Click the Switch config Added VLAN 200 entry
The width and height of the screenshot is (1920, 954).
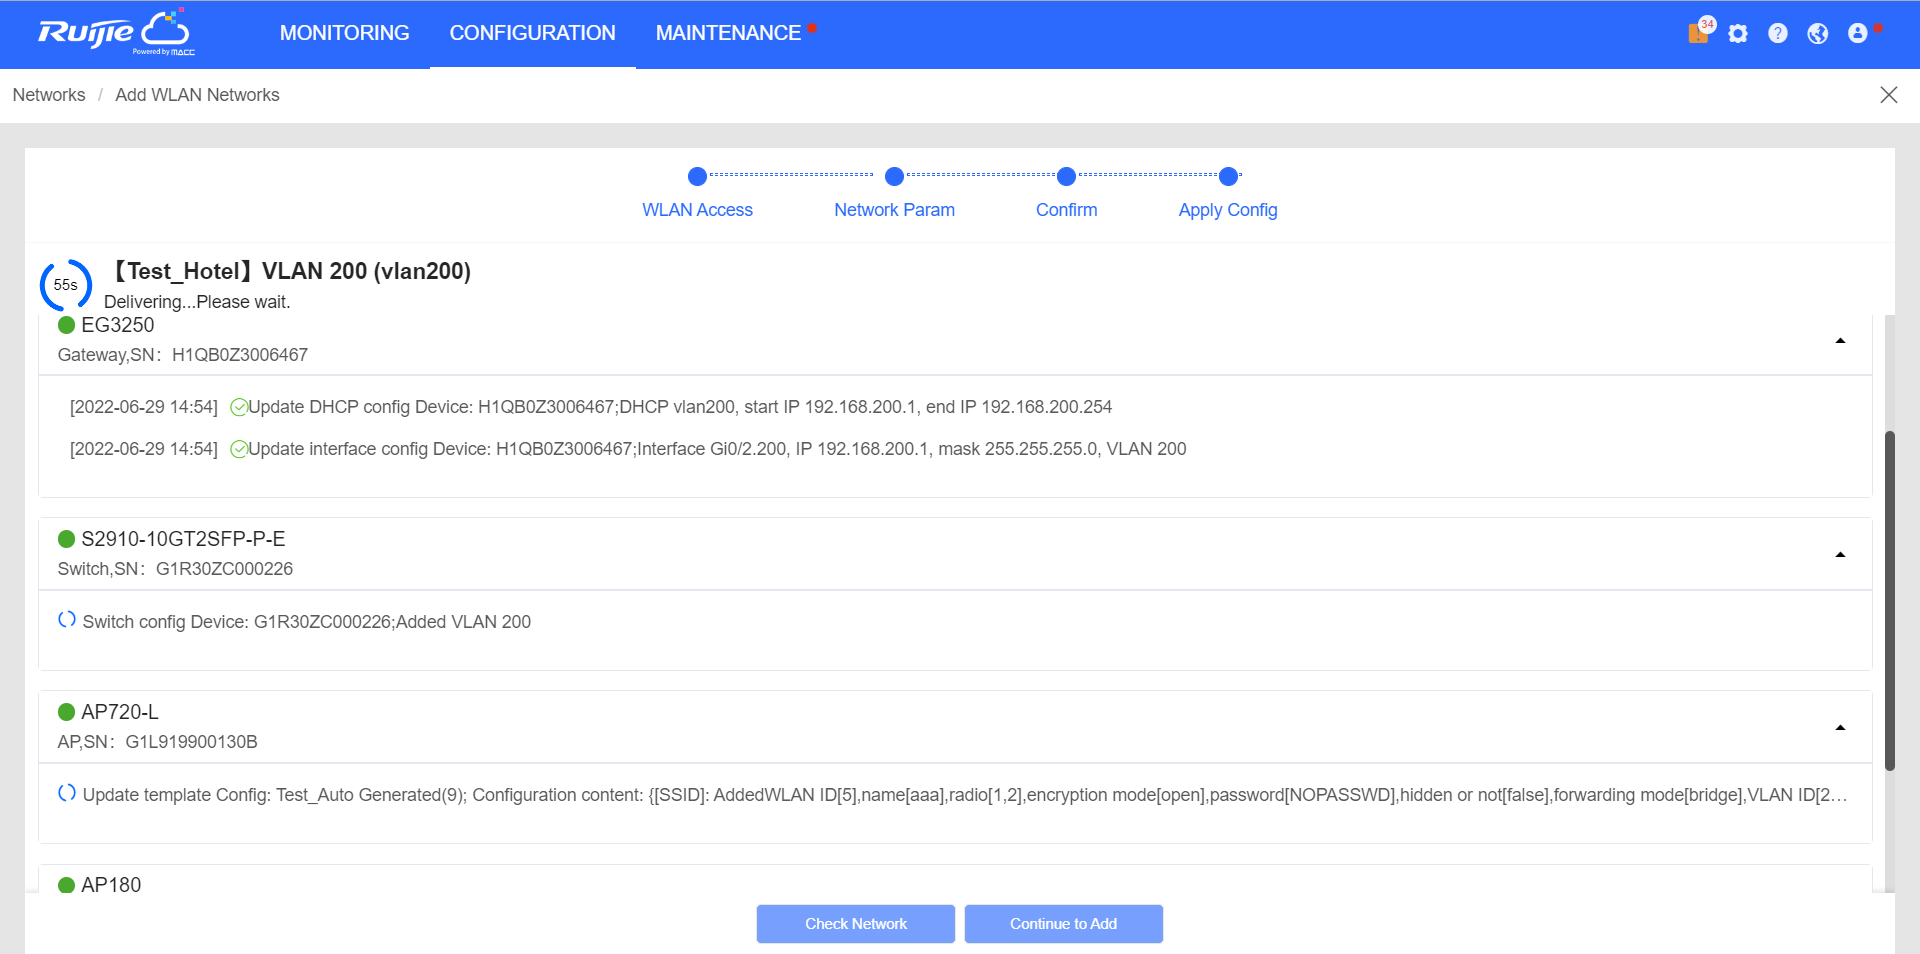(307, 622)
